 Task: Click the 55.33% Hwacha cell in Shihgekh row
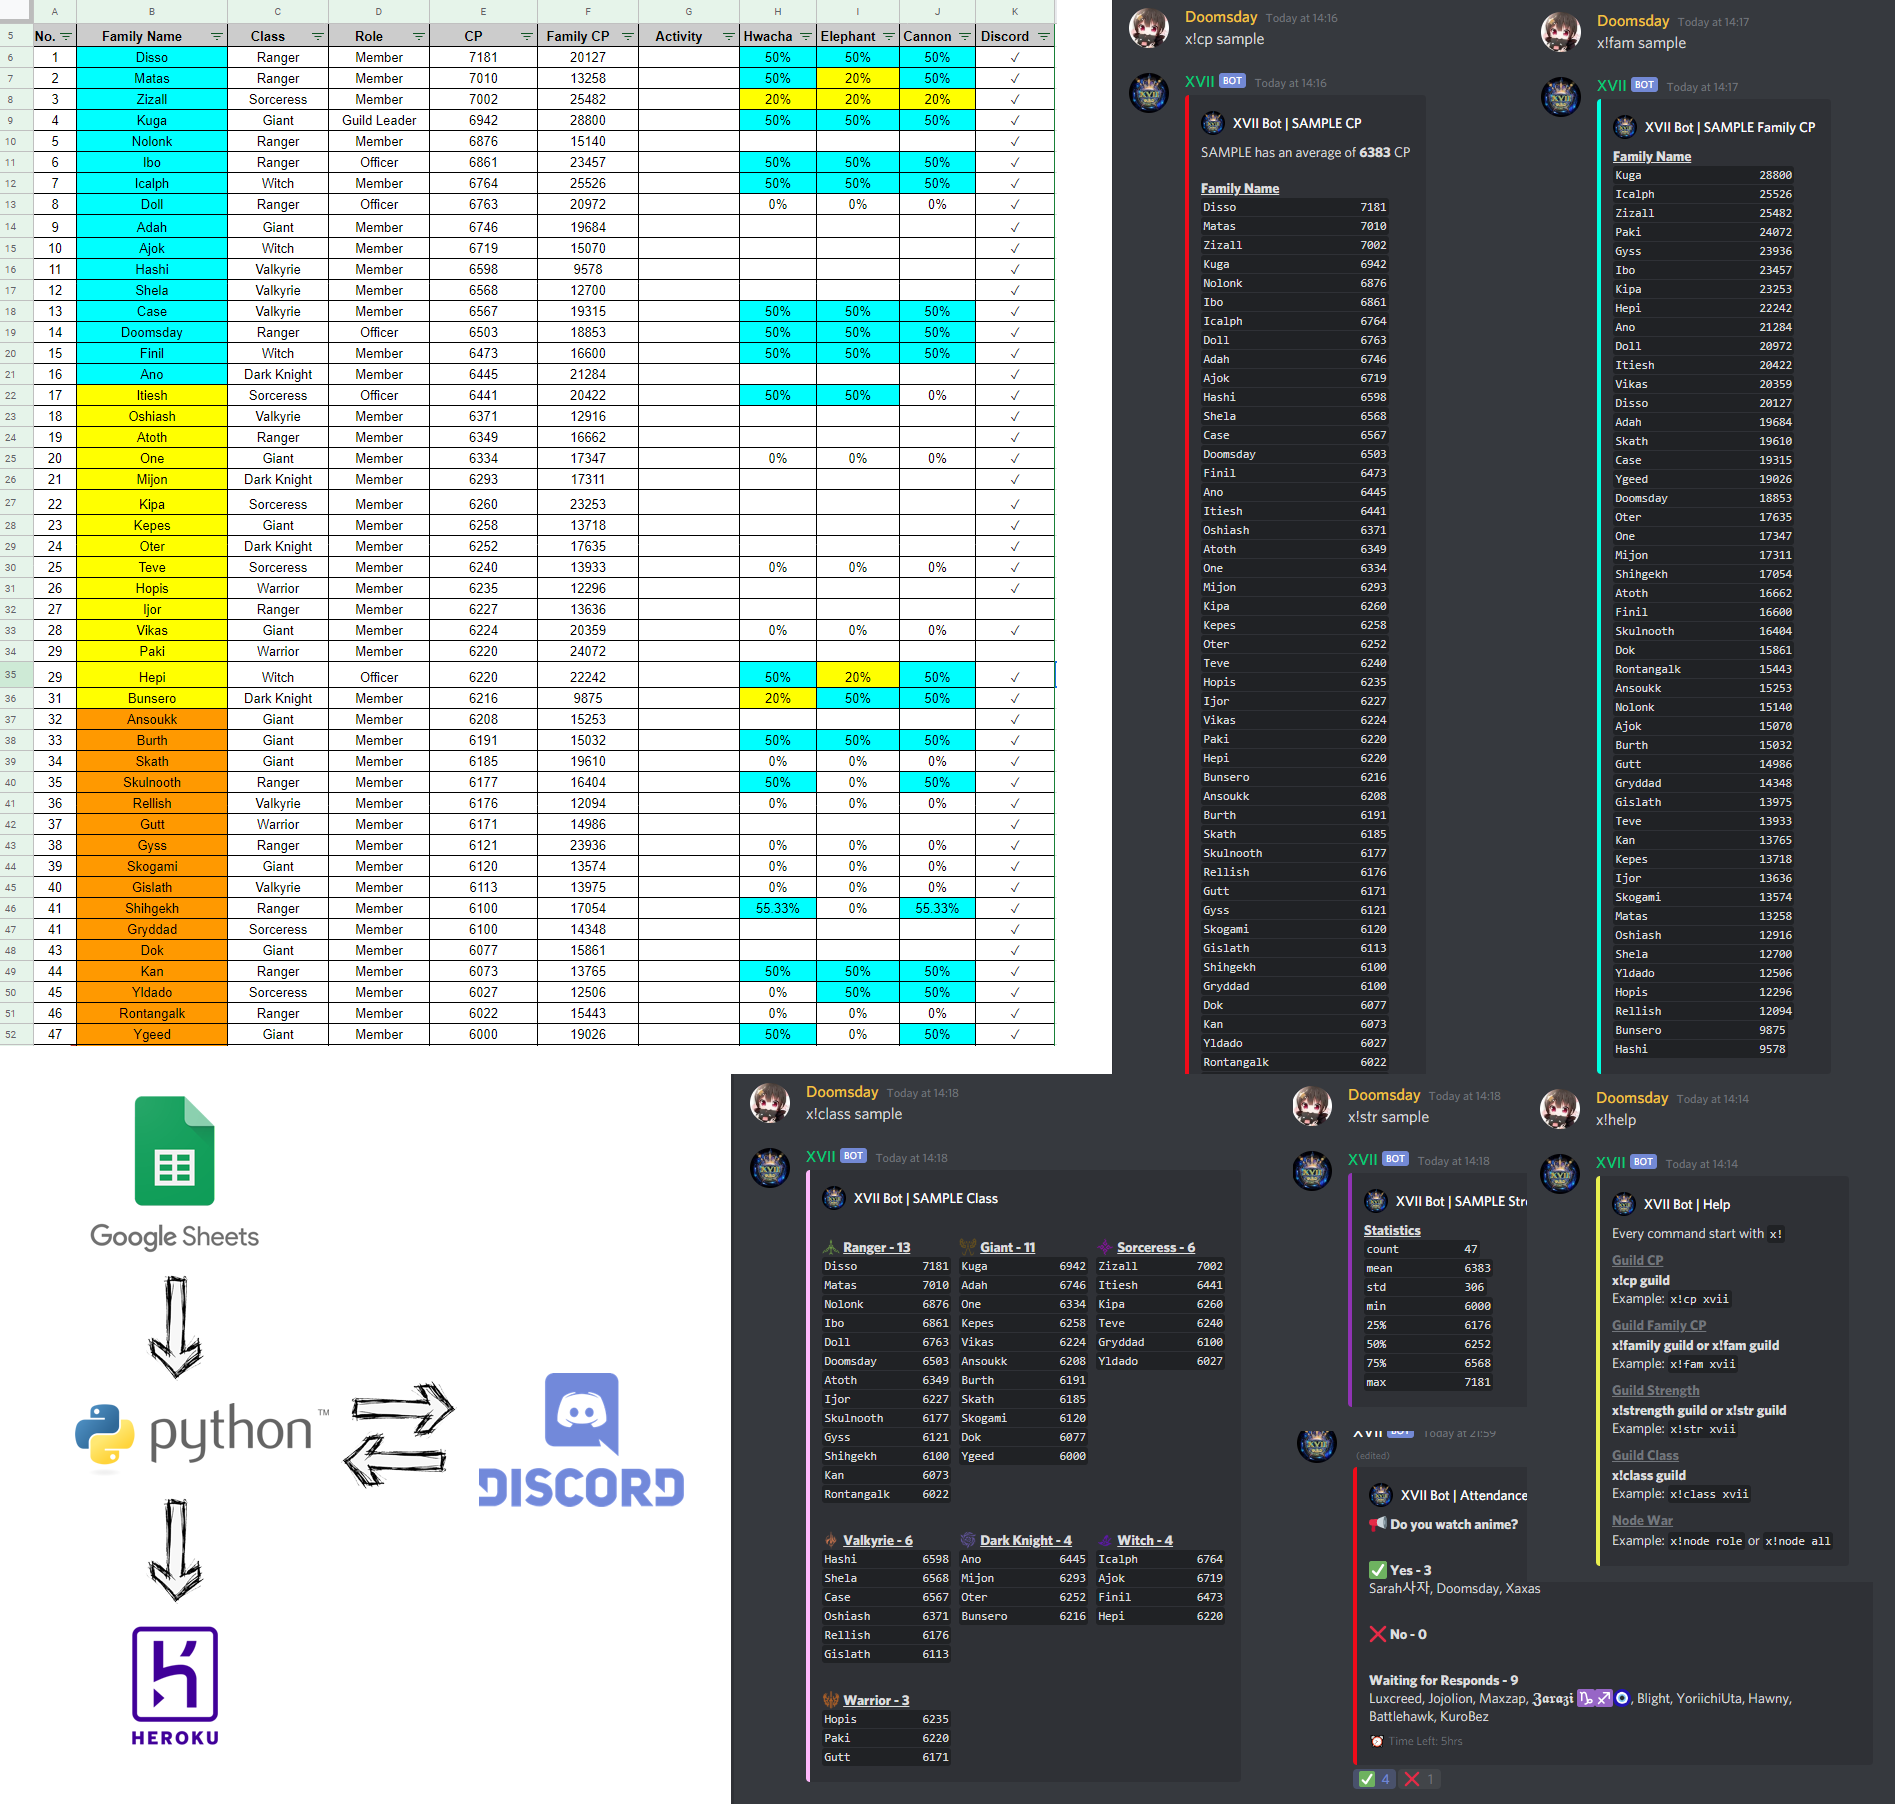click(778, 908)
